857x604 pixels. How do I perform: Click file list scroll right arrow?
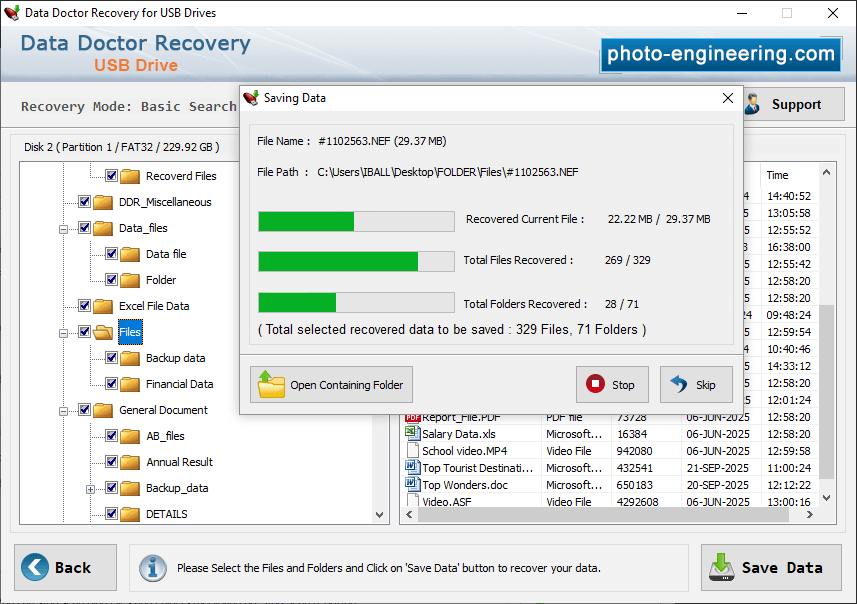pos(810,515)
